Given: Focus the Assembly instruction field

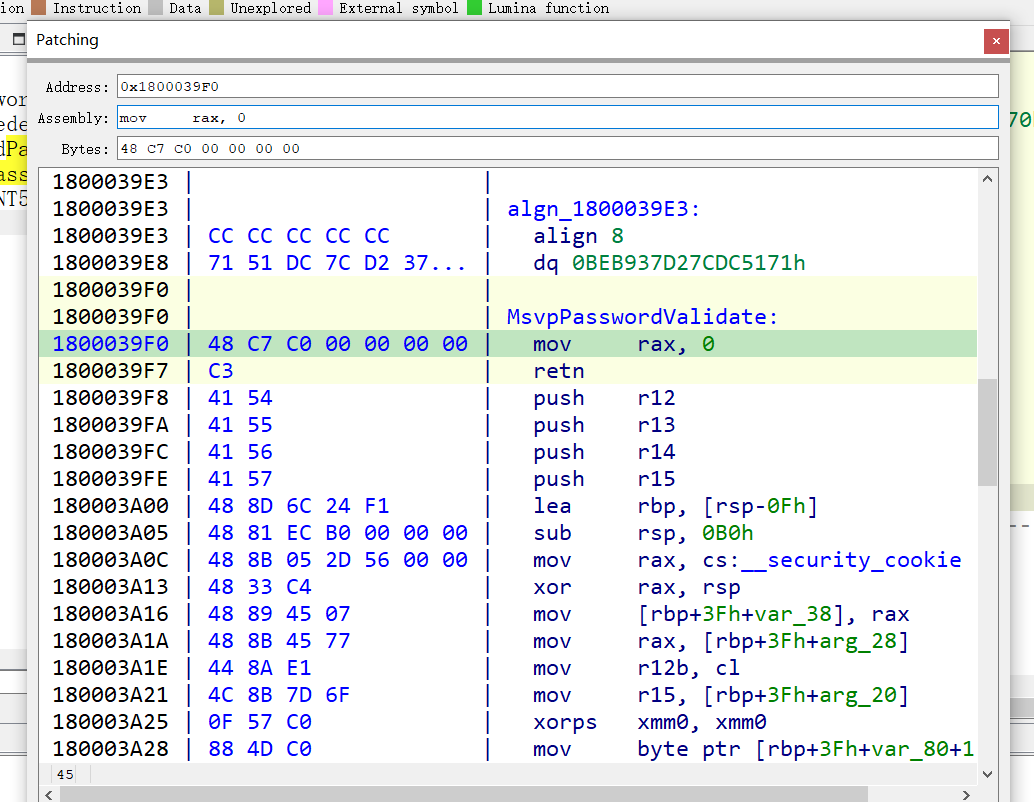Looking at the screenshot, I should pyautogui.click(x=557, y=118).
